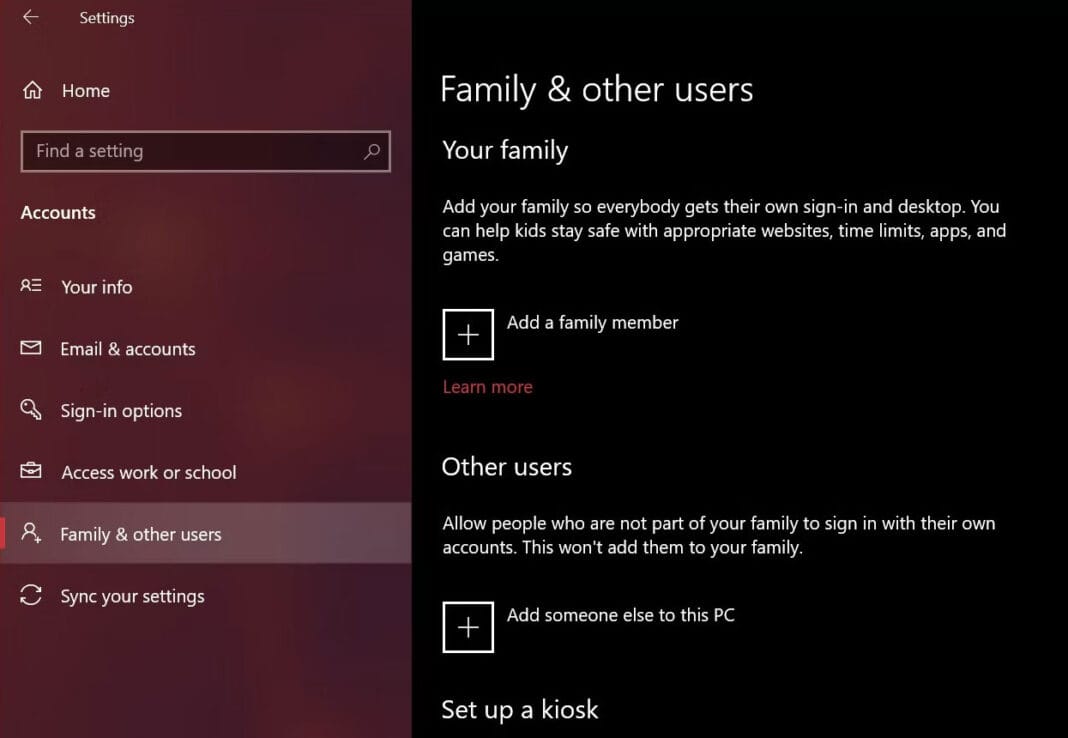This screenshot has width=1068, height=738.
Task: Navigate to Your info in the sidebar
Action: coord(97,287)
